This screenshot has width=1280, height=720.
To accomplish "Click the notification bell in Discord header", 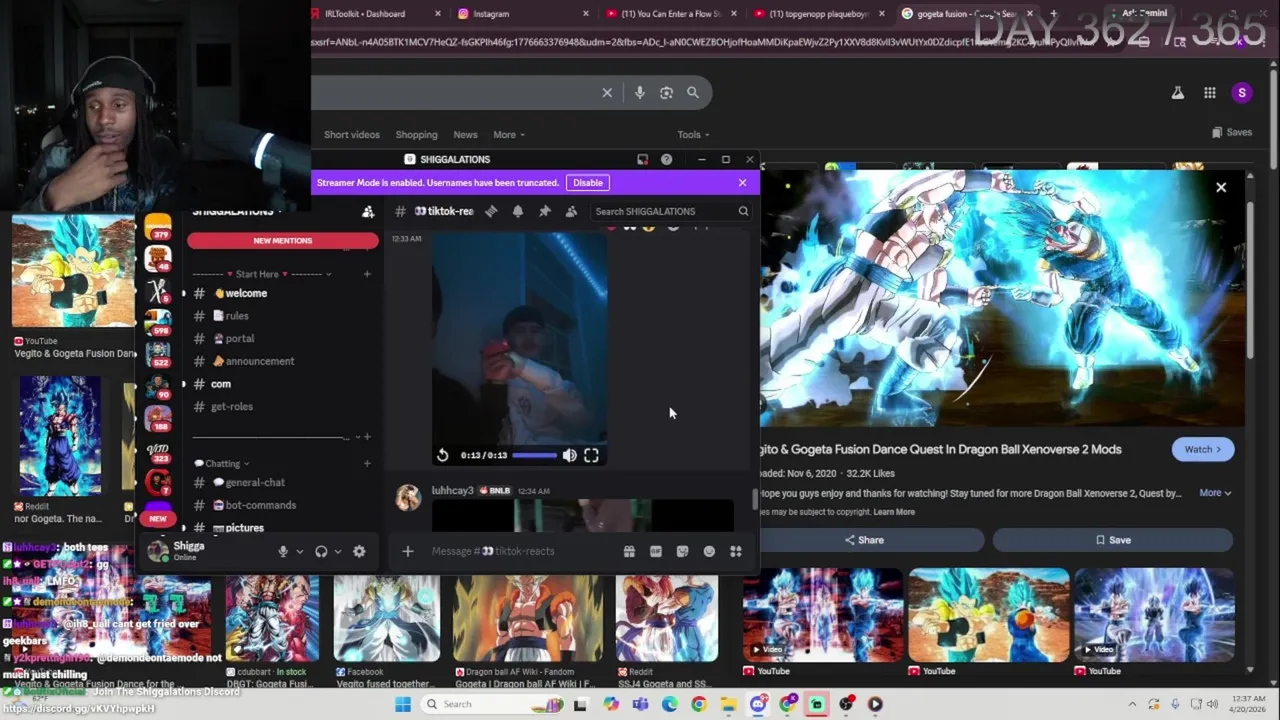I will [x=518, y=211].
